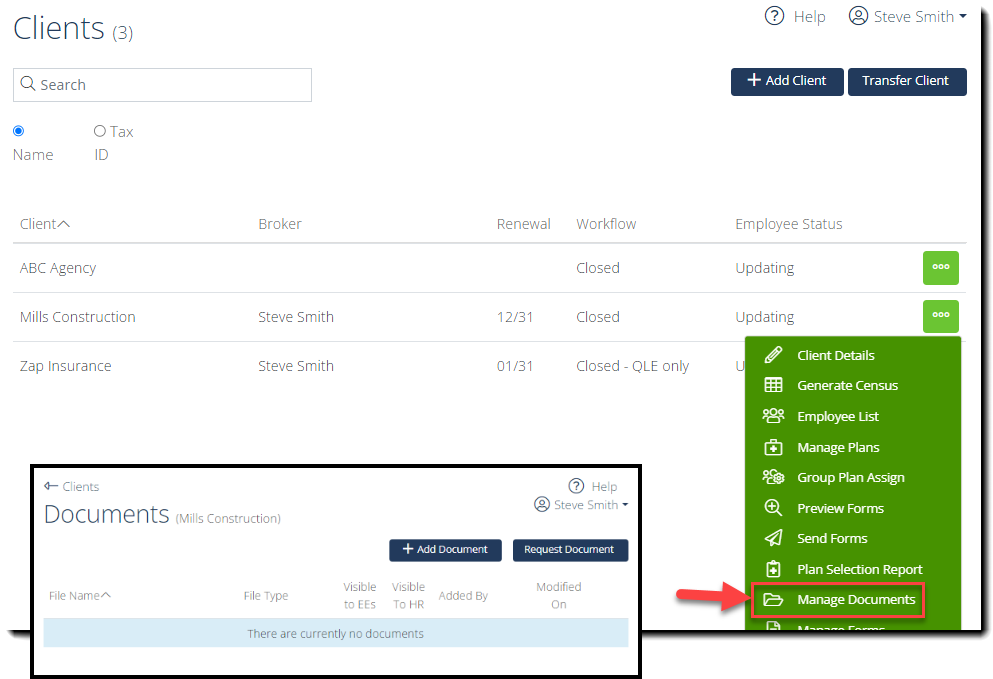
Task: Click the Steve Smith user avatar icon at top
Action: 858,16
